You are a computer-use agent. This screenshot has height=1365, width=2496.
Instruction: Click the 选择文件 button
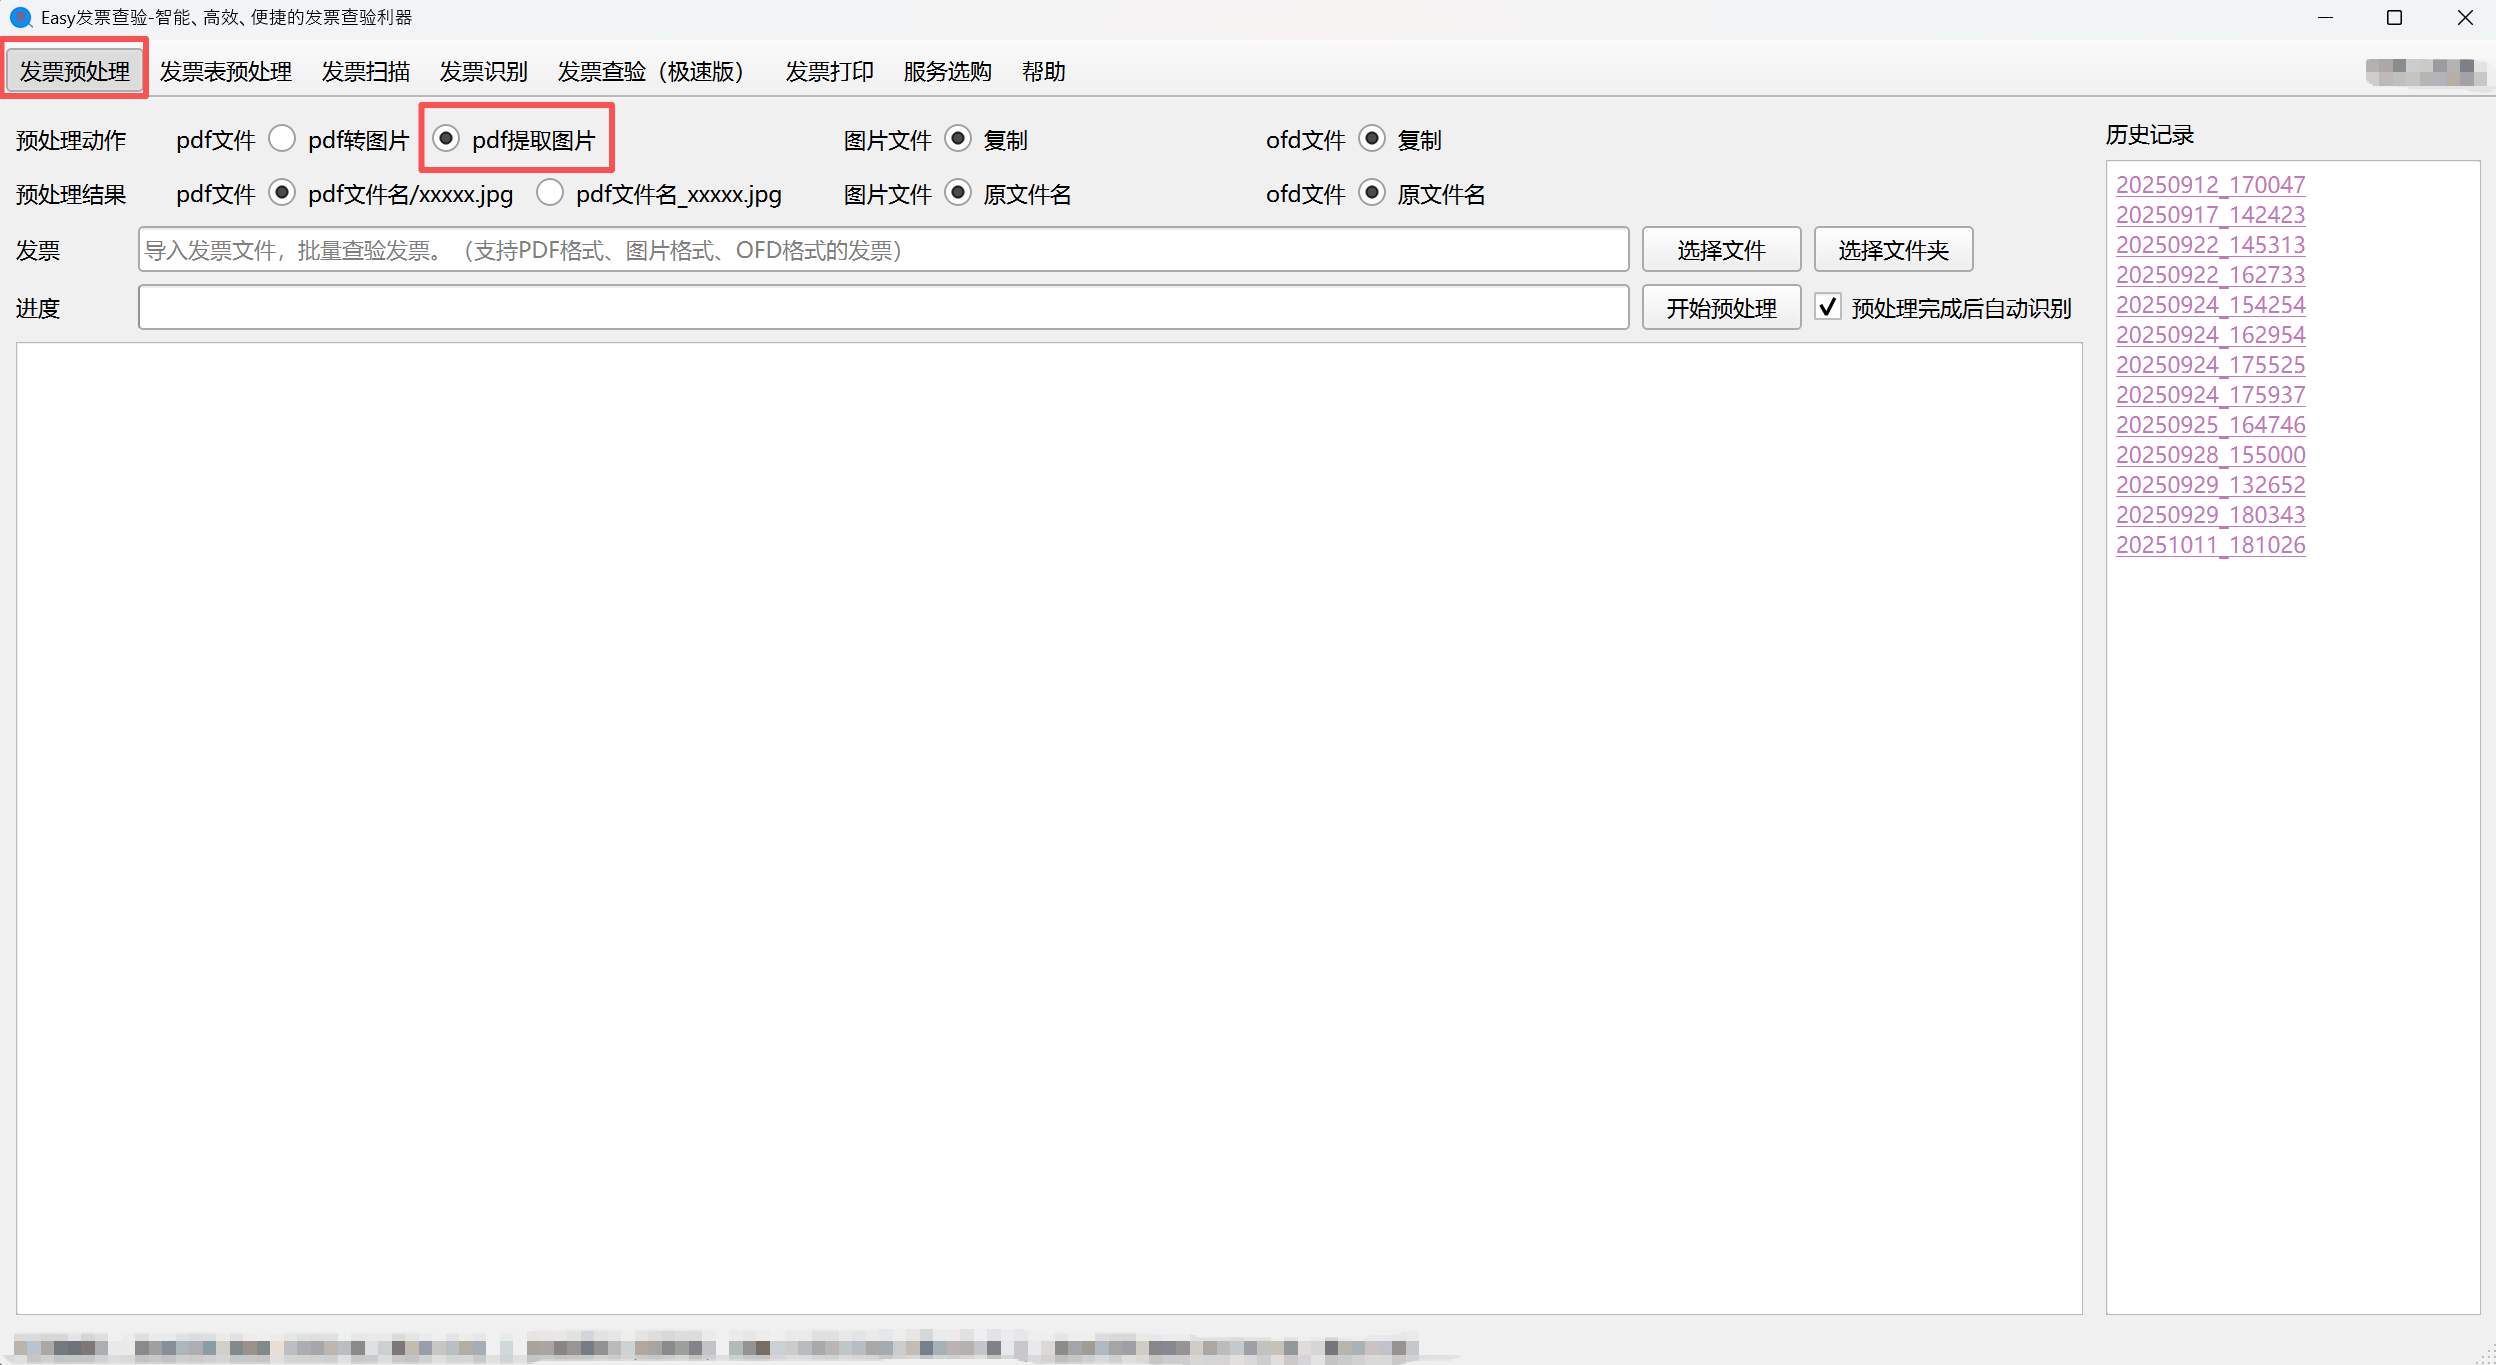tap(1721, 249)
